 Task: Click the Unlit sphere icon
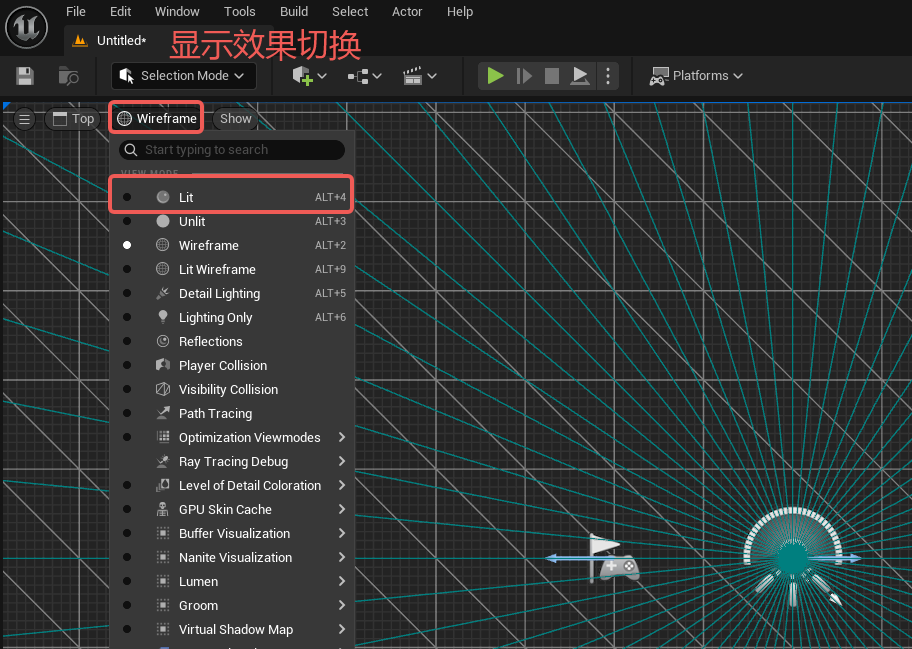(x=163, y=221)
